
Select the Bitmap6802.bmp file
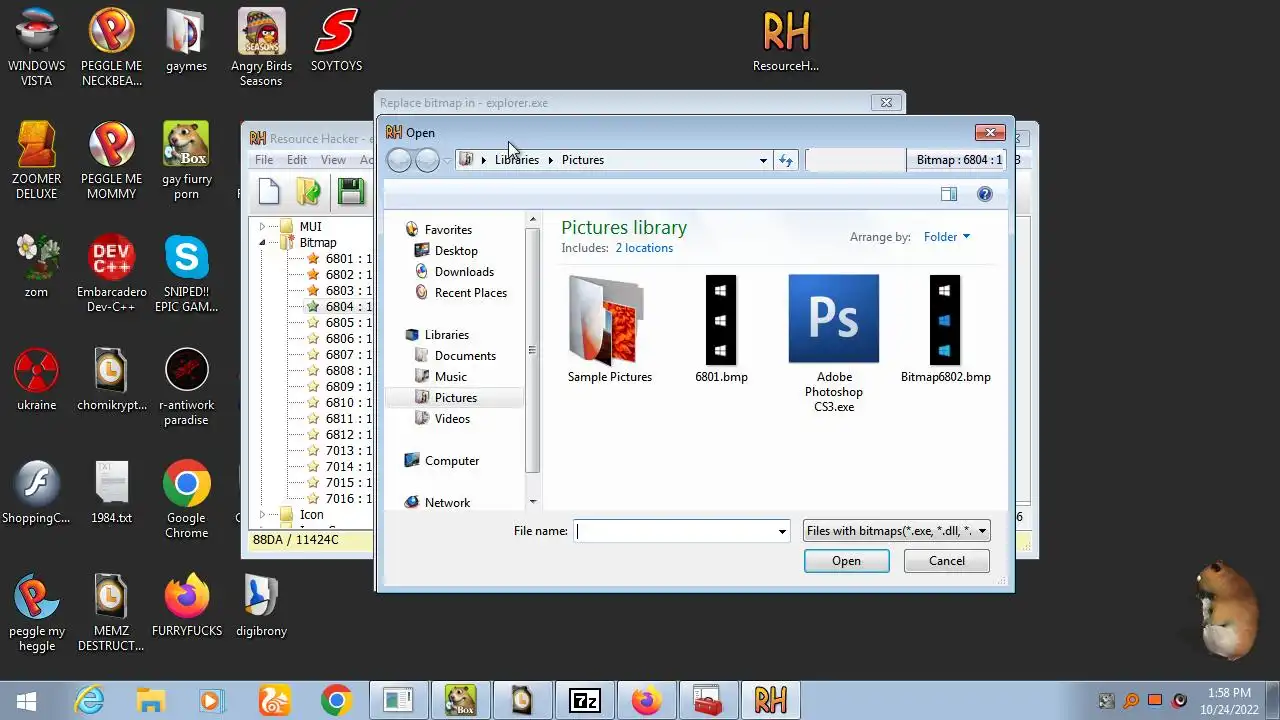pos(945,329)
